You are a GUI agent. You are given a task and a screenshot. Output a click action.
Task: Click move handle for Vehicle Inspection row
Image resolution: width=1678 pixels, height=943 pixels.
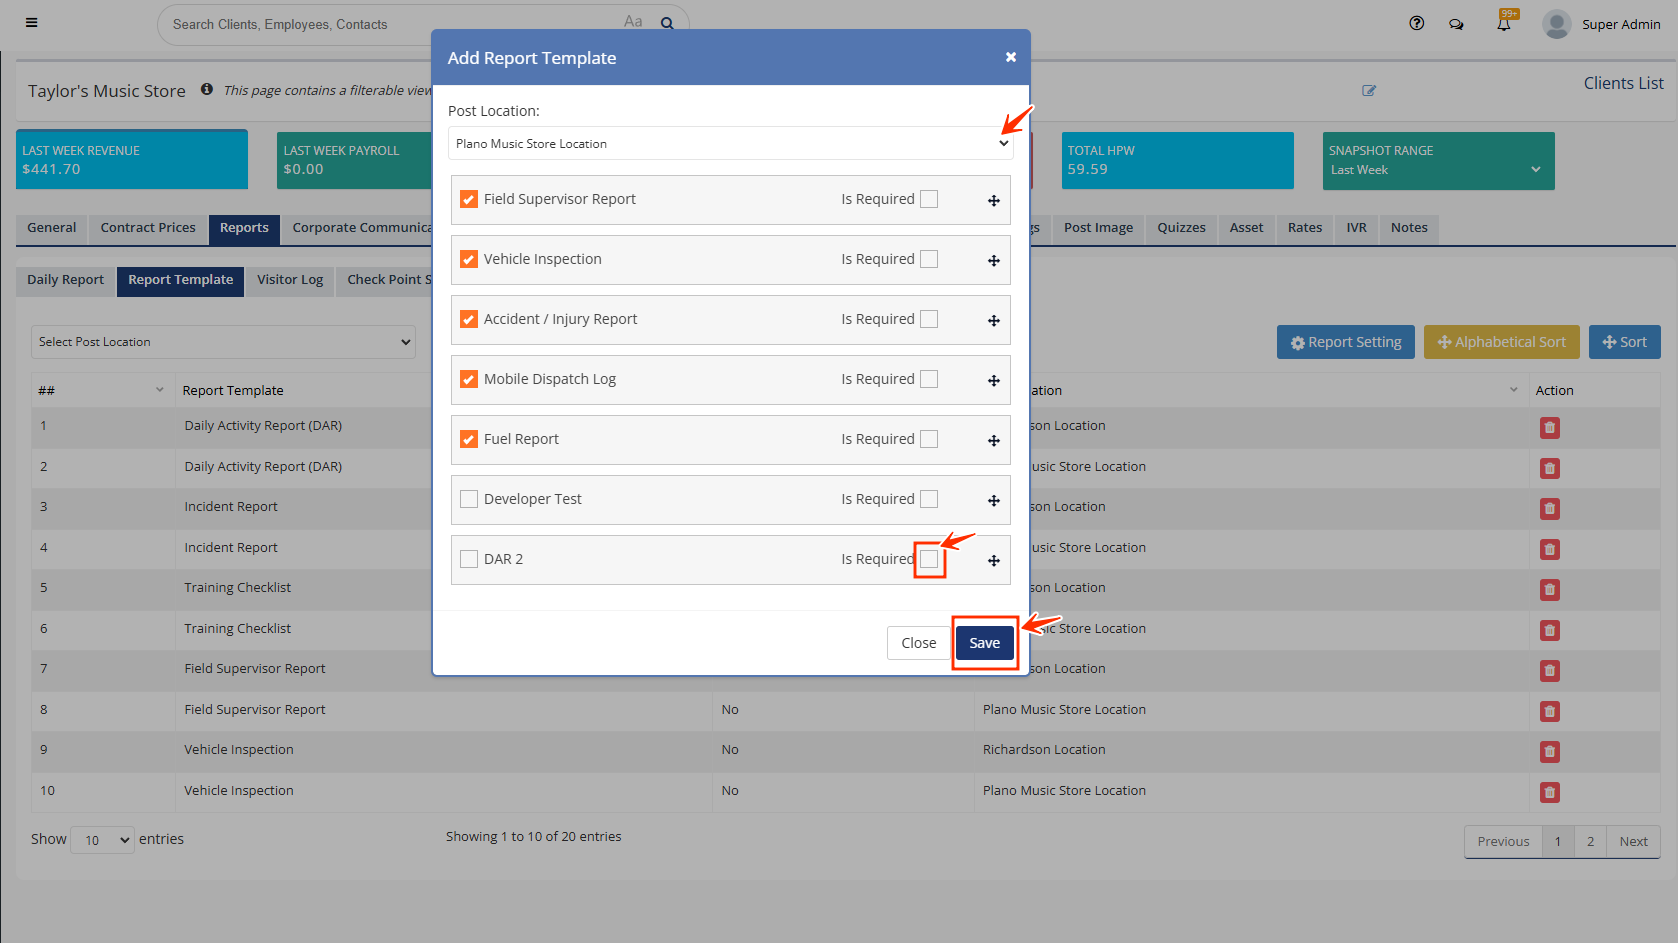click(x=993, y=261)
